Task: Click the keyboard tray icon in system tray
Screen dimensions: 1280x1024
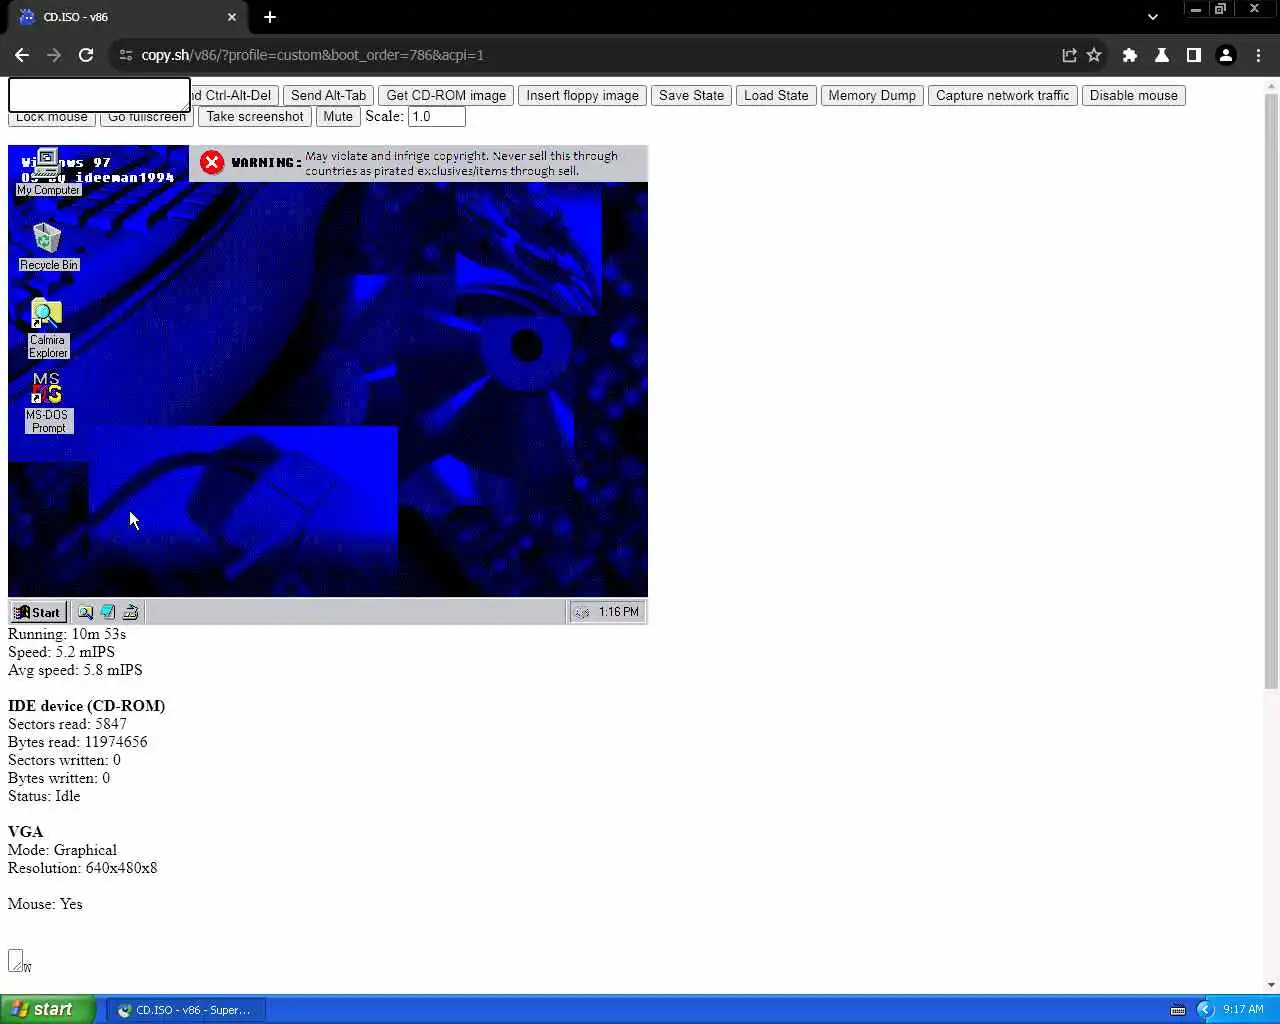Action: click(x=1178, y=1010)
